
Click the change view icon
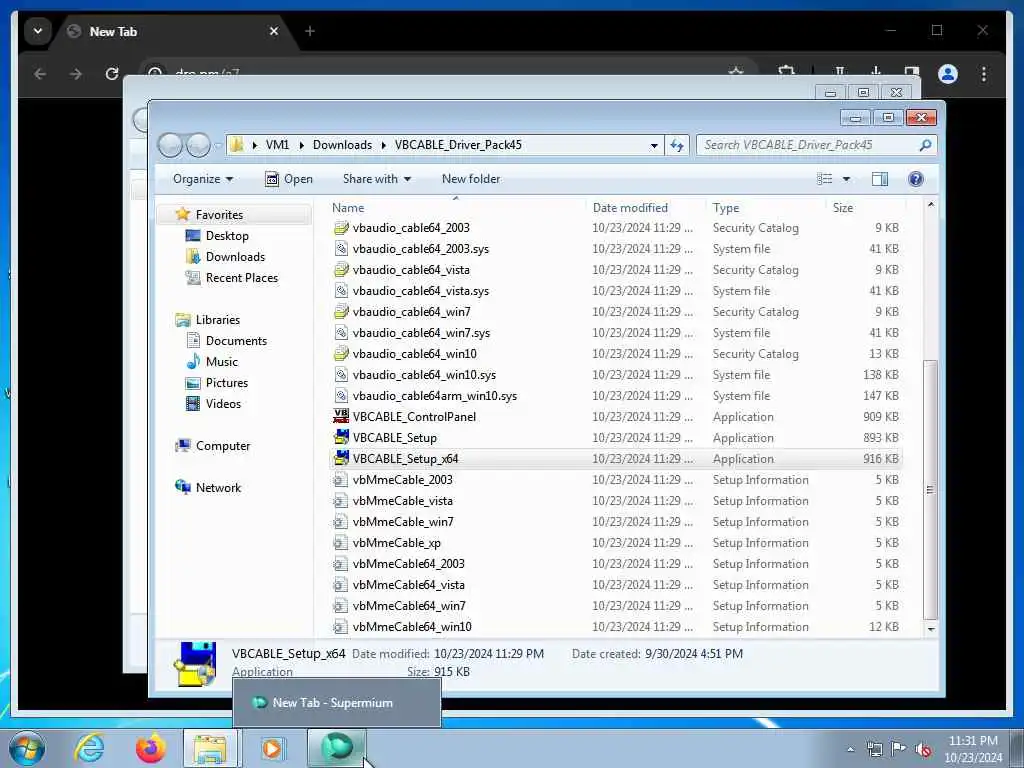[825, 179]
